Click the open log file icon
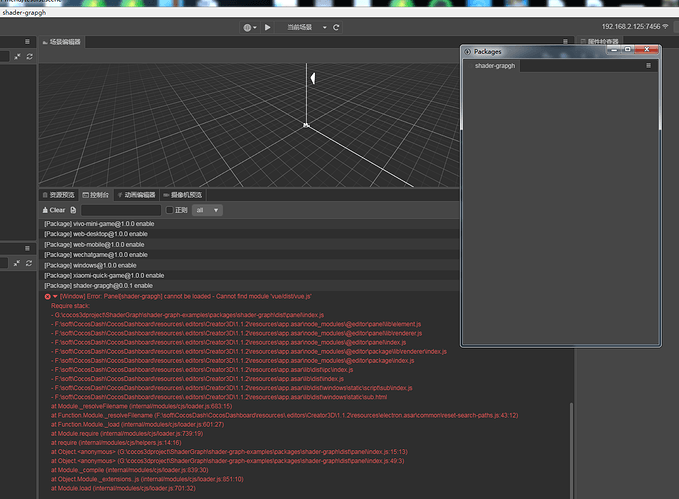Screen dimensions: 679x499 pyautogui.click(x=75, y=210)
